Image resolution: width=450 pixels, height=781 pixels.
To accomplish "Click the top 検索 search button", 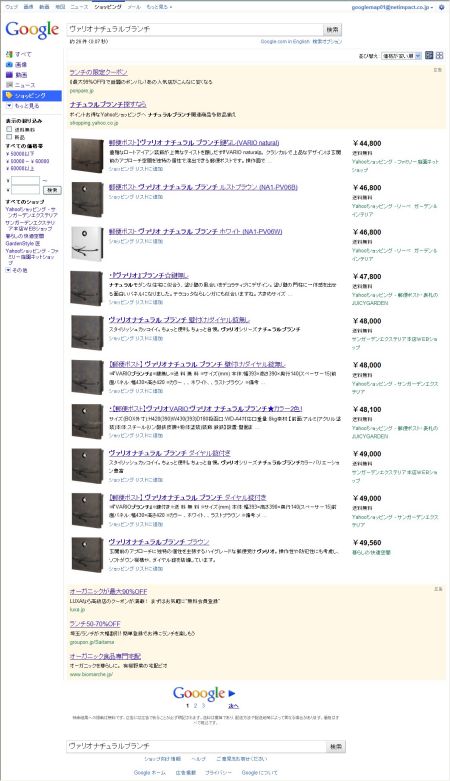I will pos(332,29).
